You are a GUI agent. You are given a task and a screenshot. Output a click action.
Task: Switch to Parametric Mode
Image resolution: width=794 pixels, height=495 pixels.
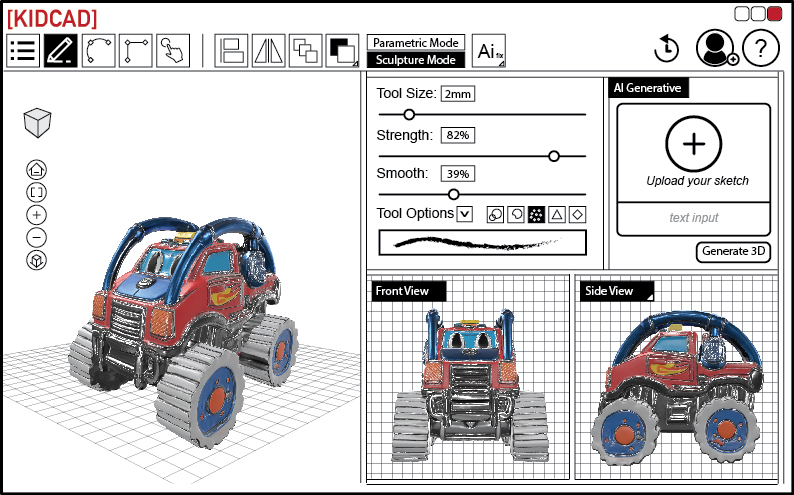point(416,43)
